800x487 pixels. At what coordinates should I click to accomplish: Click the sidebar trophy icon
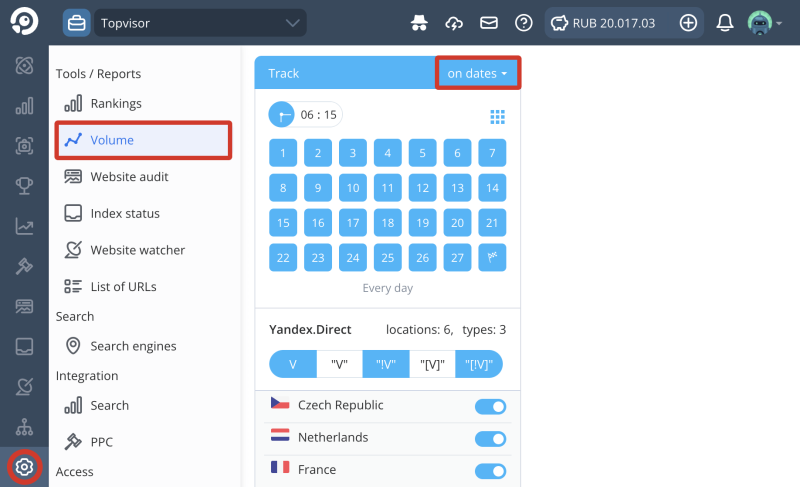tap(24, 186)
